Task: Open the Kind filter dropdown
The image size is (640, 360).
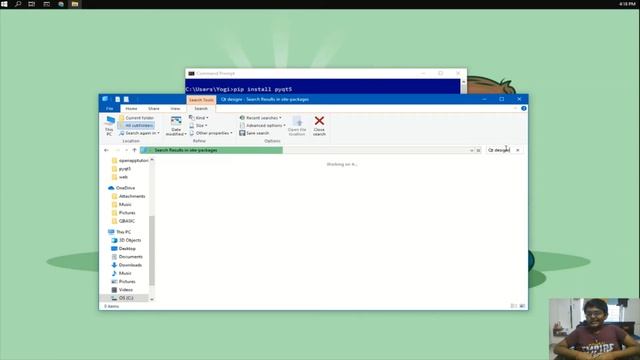Action: [x=199, y=118]
